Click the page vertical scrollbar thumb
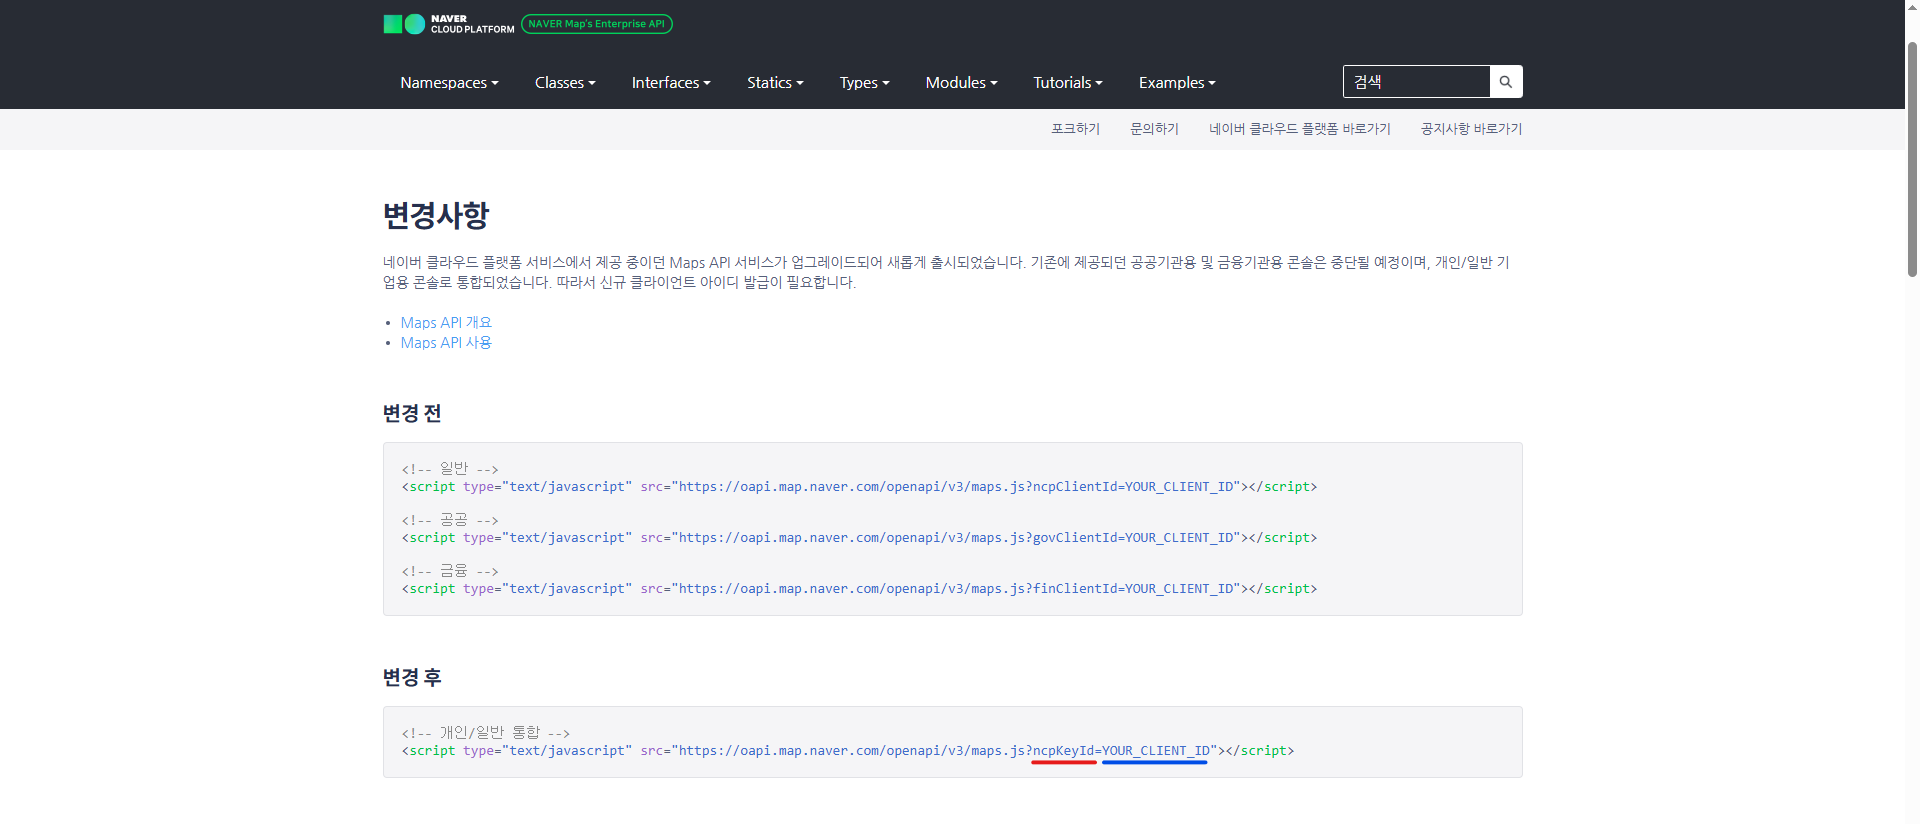The height and width of the screenshot is (824, 1920). pyautogui.click(x=1912, y=158)
